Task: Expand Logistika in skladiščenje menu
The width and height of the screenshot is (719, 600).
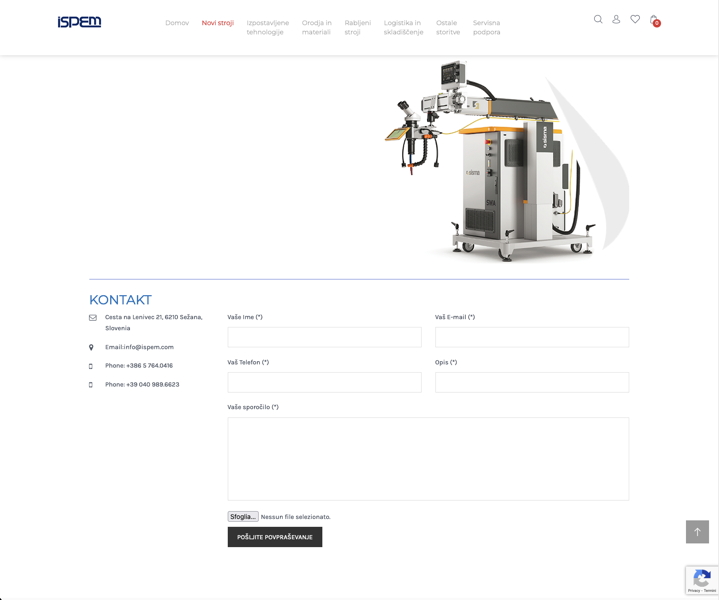Action: click(403, 27)
